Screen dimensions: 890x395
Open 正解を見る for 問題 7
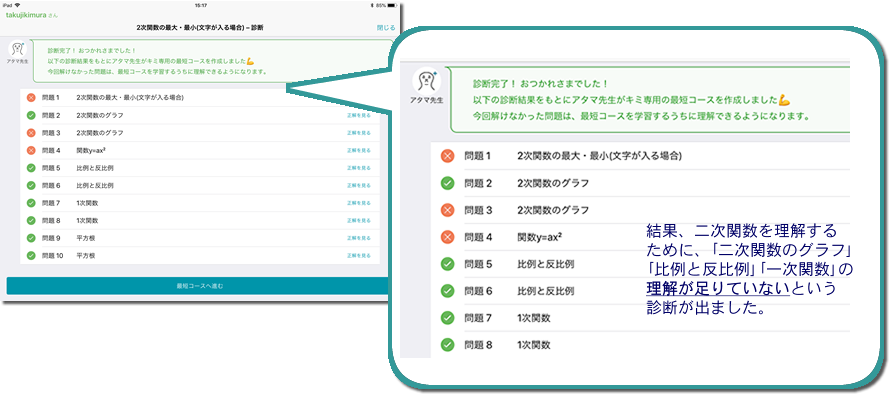click(x=359, y=203)
